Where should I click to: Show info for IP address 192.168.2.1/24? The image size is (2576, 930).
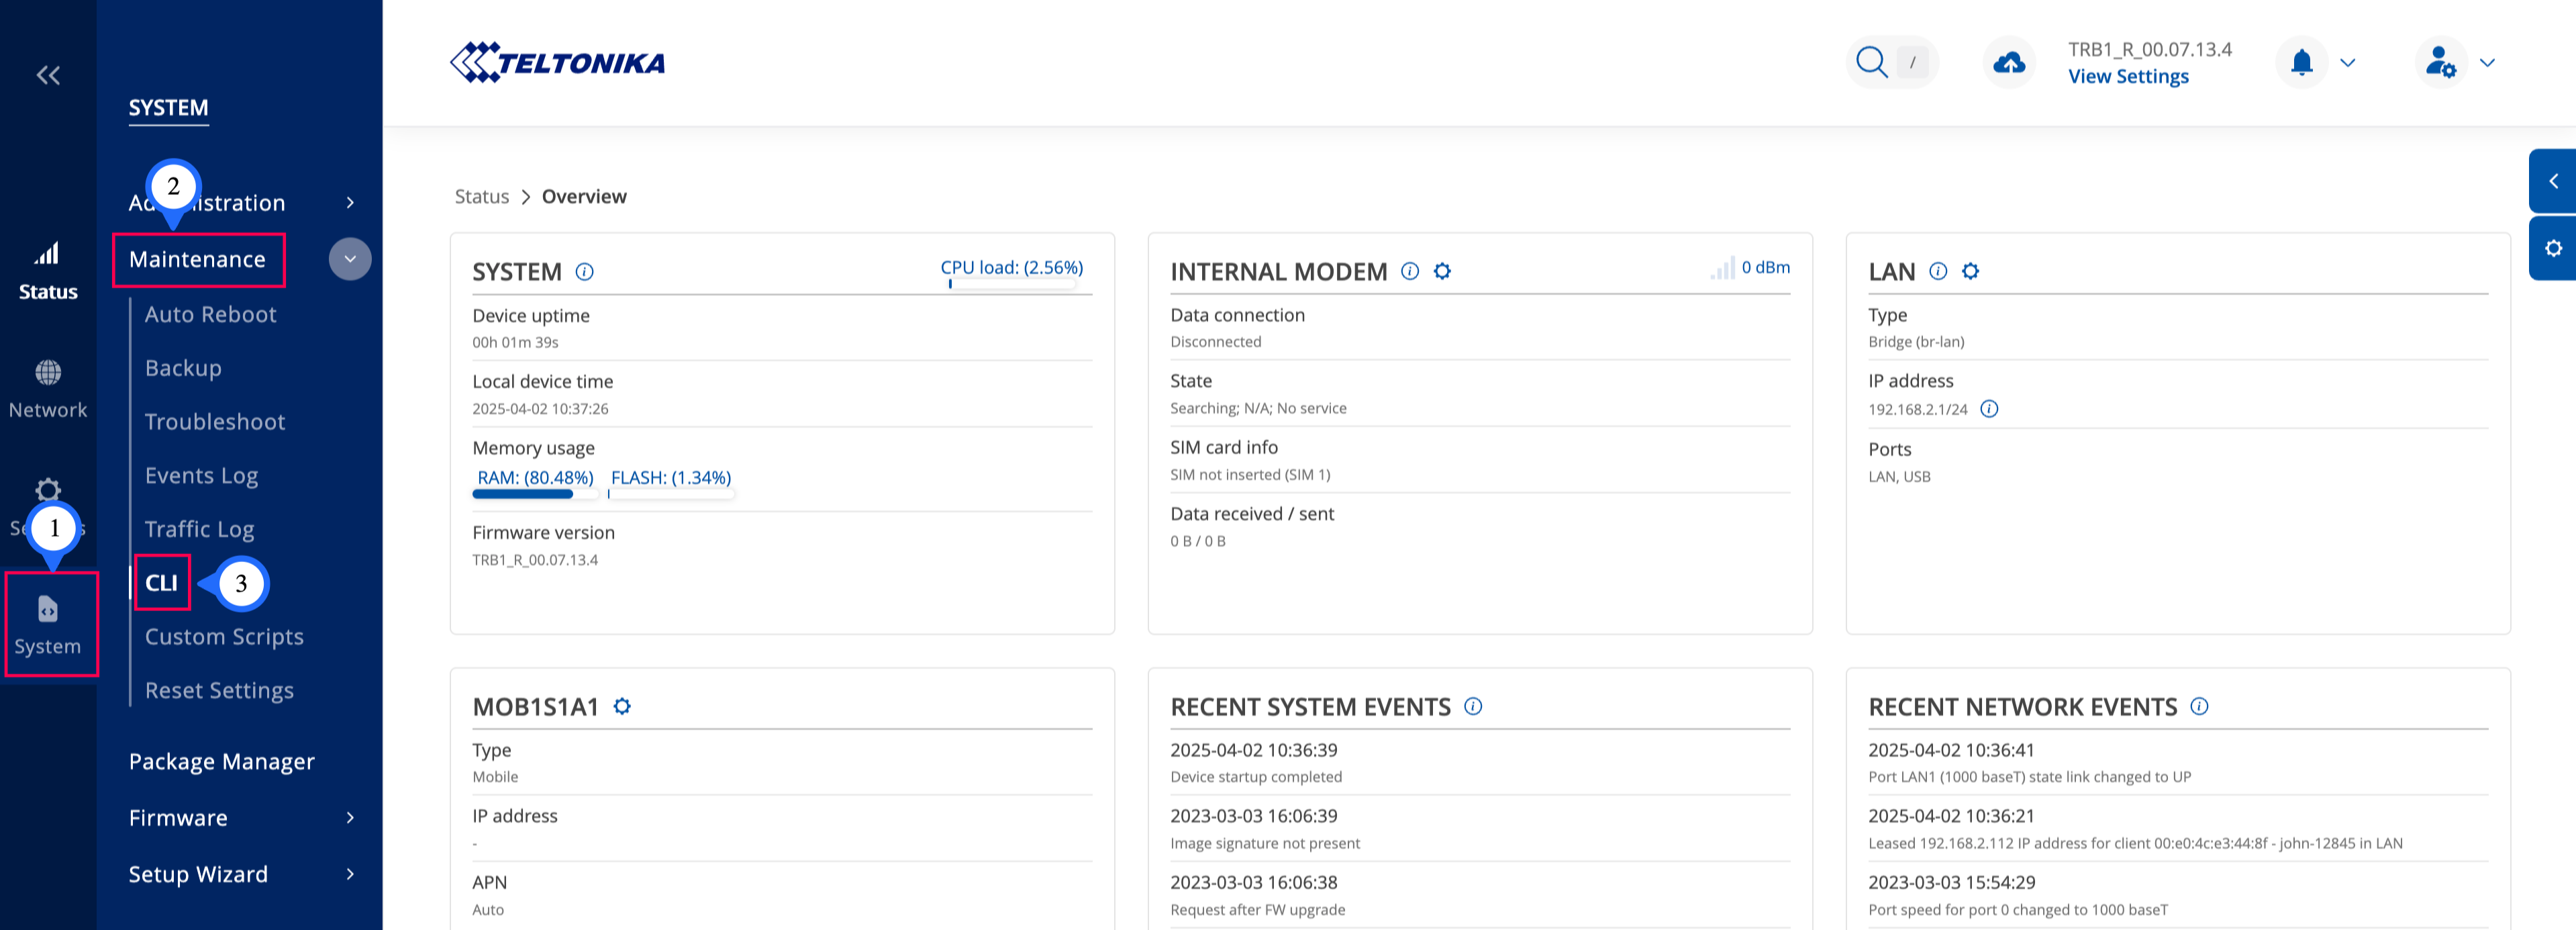(x=1989, y=409)
